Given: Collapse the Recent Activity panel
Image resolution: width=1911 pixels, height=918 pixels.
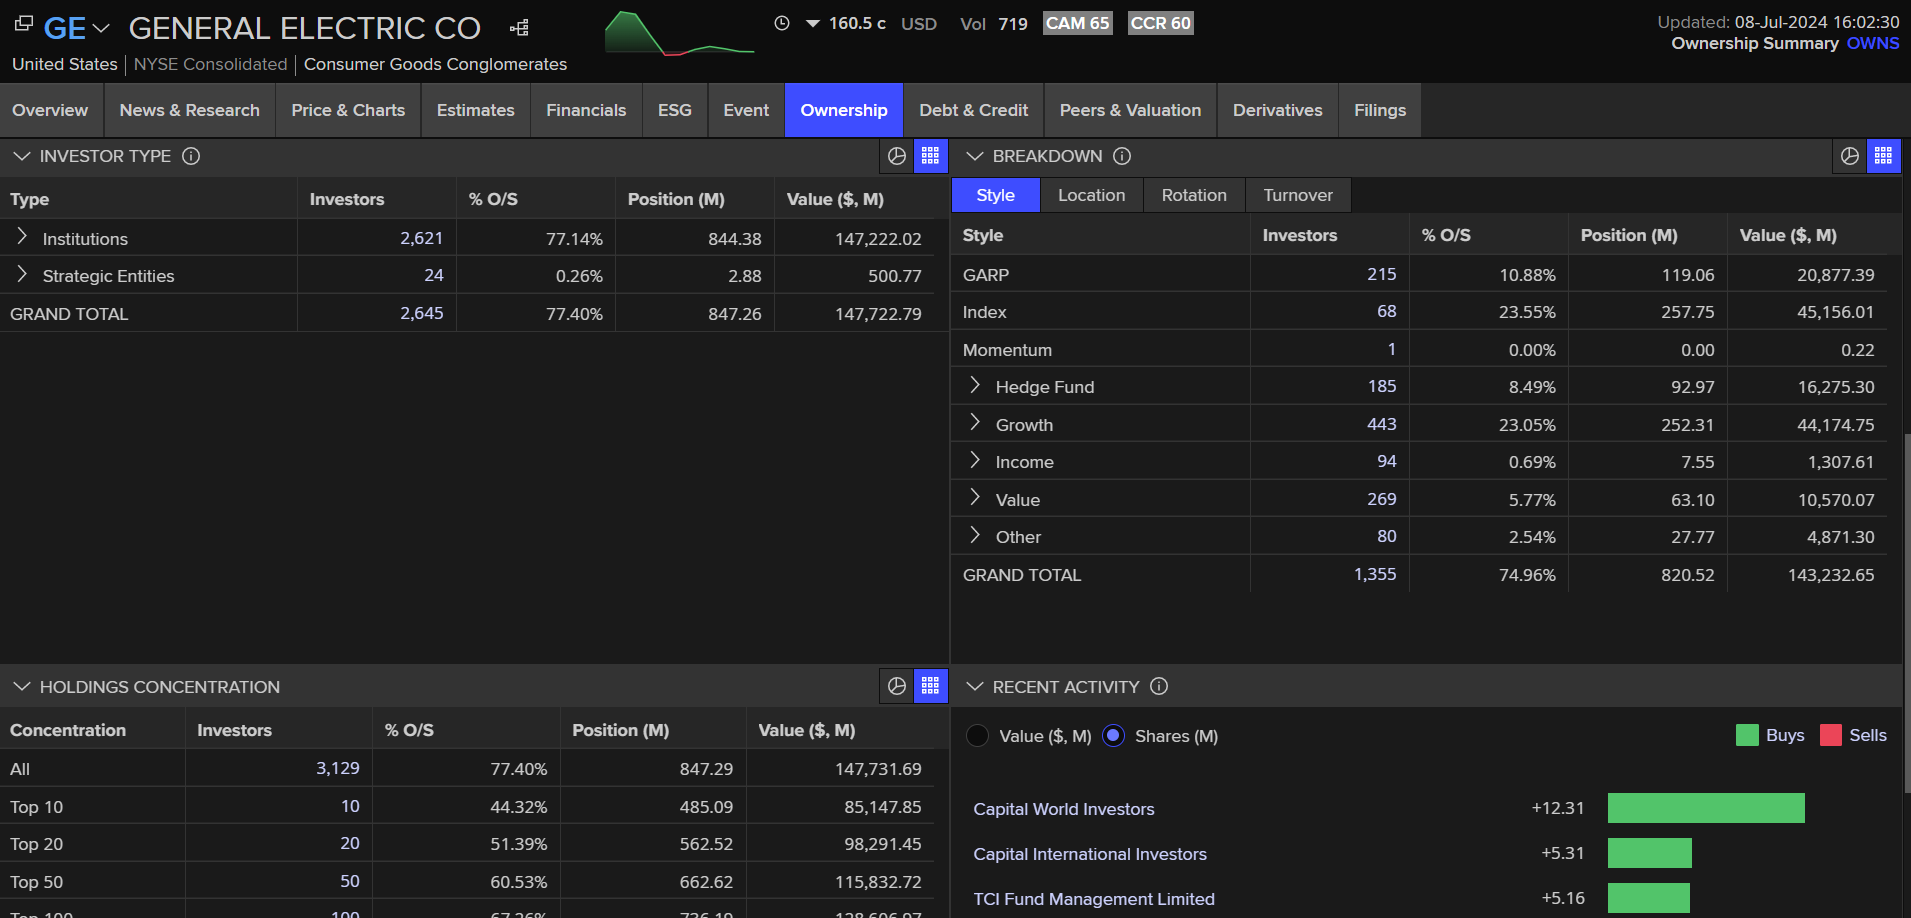Looking at the screenshot, I should 975,687.
